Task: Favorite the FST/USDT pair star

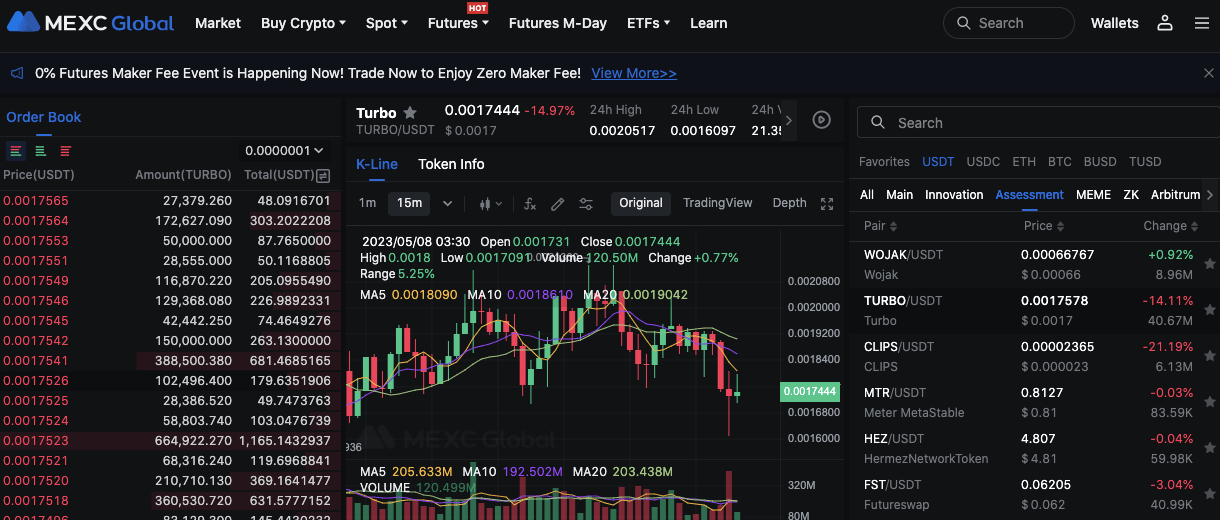Action: point(1210,495)
